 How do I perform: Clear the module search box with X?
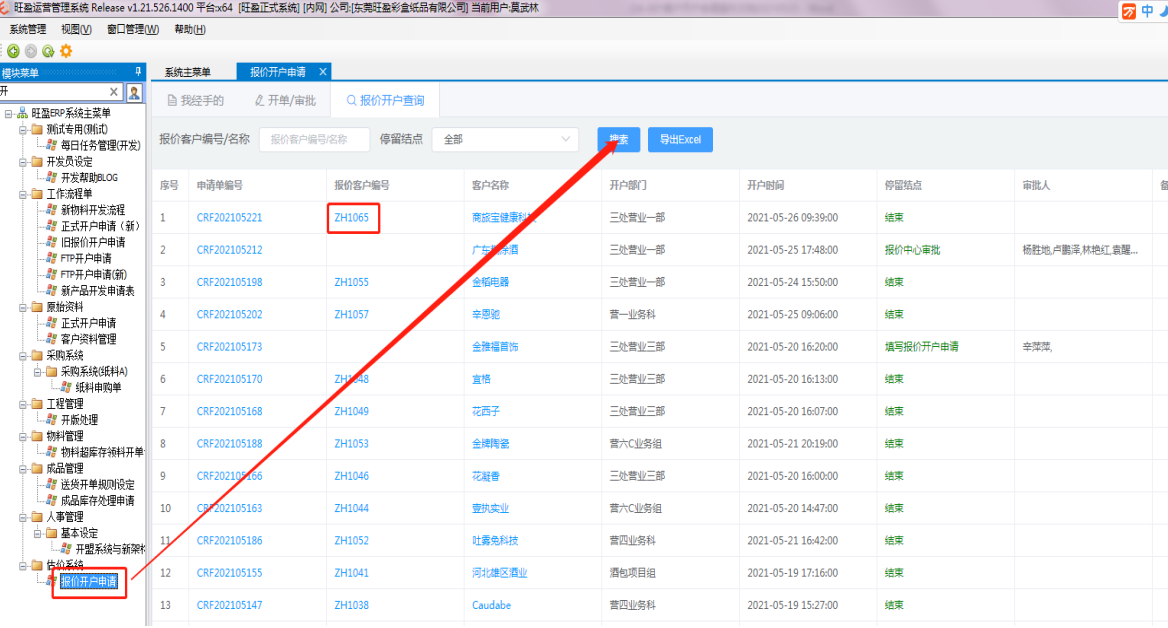[113, 92]
